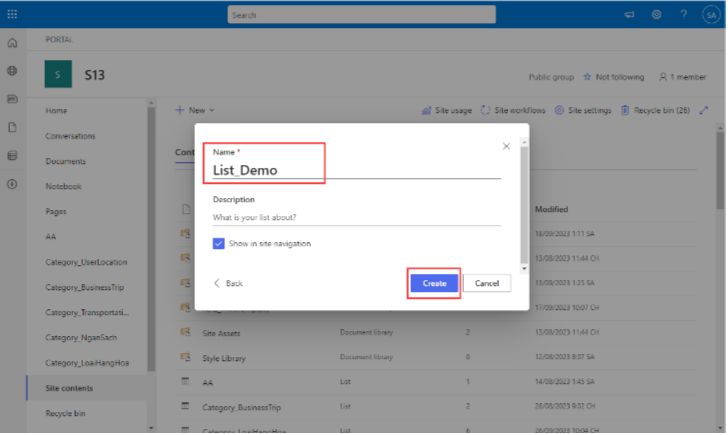Click the S13 site logo tile

tap(59, 75)
